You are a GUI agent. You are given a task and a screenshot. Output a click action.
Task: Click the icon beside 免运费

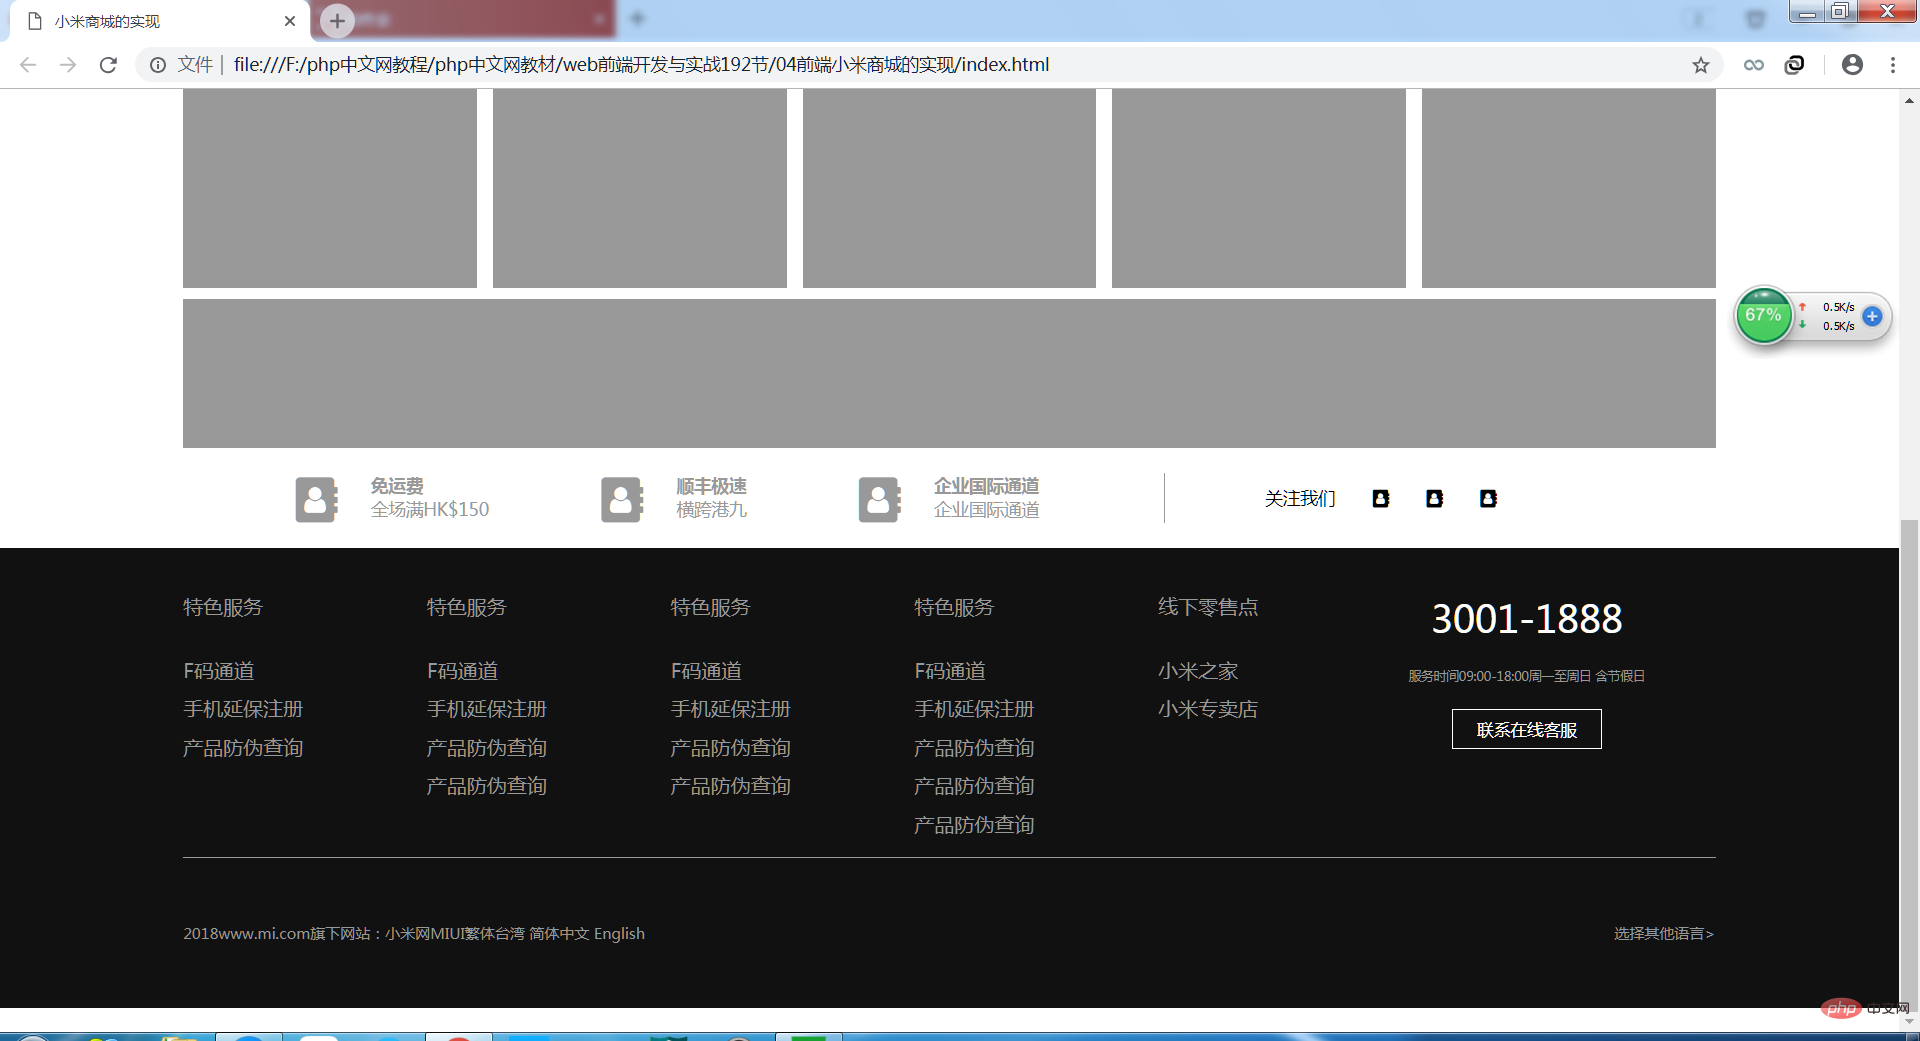pyautogui.click(x=316, y=499)
